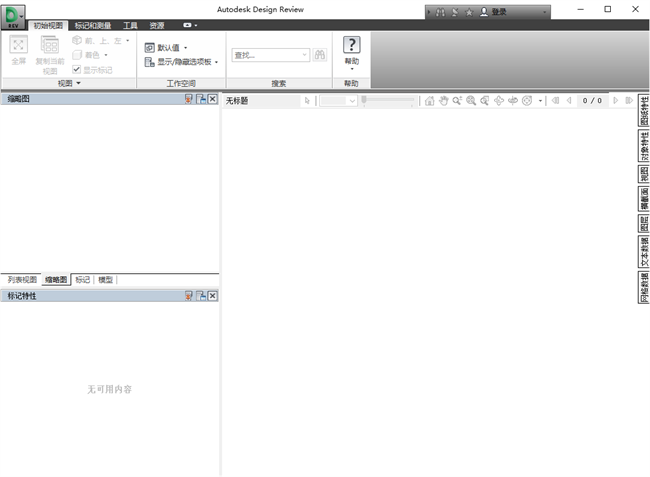Open the 图层 side palette tab

tap(644, 223)
